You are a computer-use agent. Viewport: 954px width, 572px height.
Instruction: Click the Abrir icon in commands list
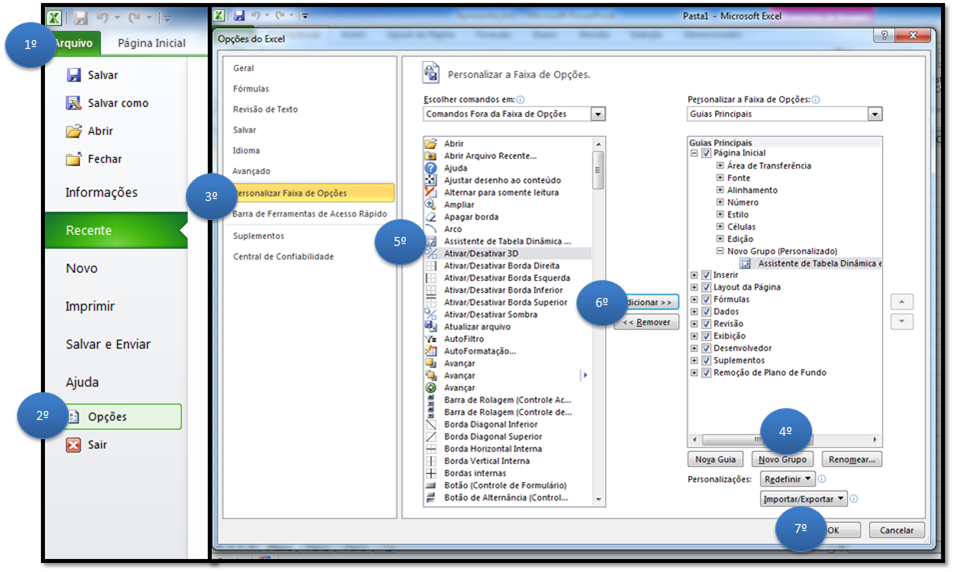coord(431,144)
